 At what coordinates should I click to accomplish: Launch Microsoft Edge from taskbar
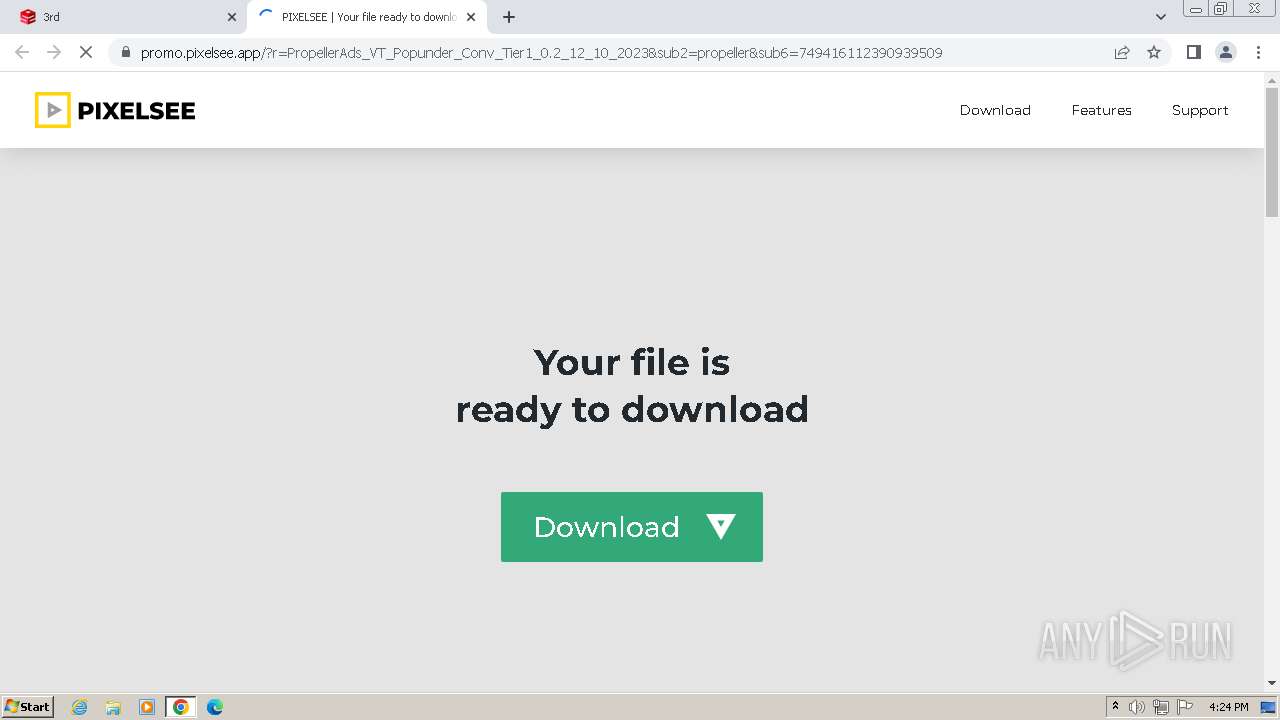[215, 707]
